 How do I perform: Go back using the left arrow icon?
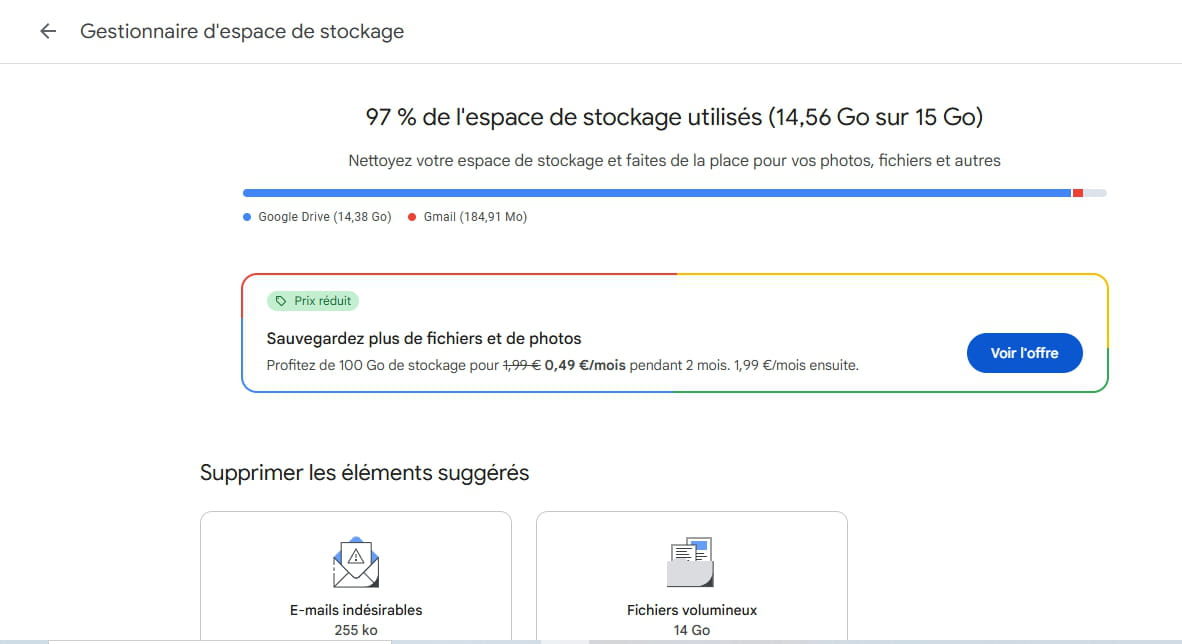tap(48, 31)
